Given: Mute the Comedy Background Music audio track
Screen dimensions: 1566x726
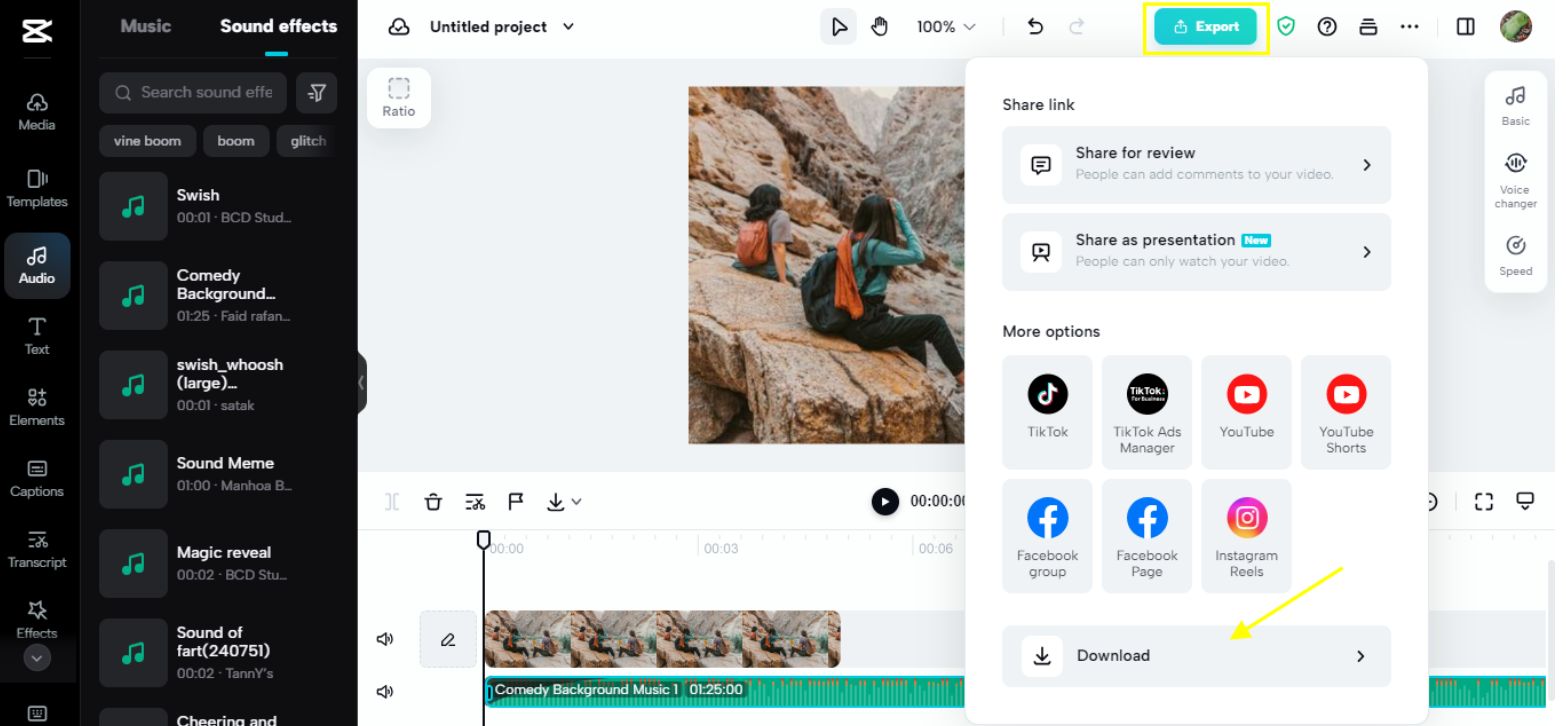Looking at the screenshot, I should [x=385, y=691].
